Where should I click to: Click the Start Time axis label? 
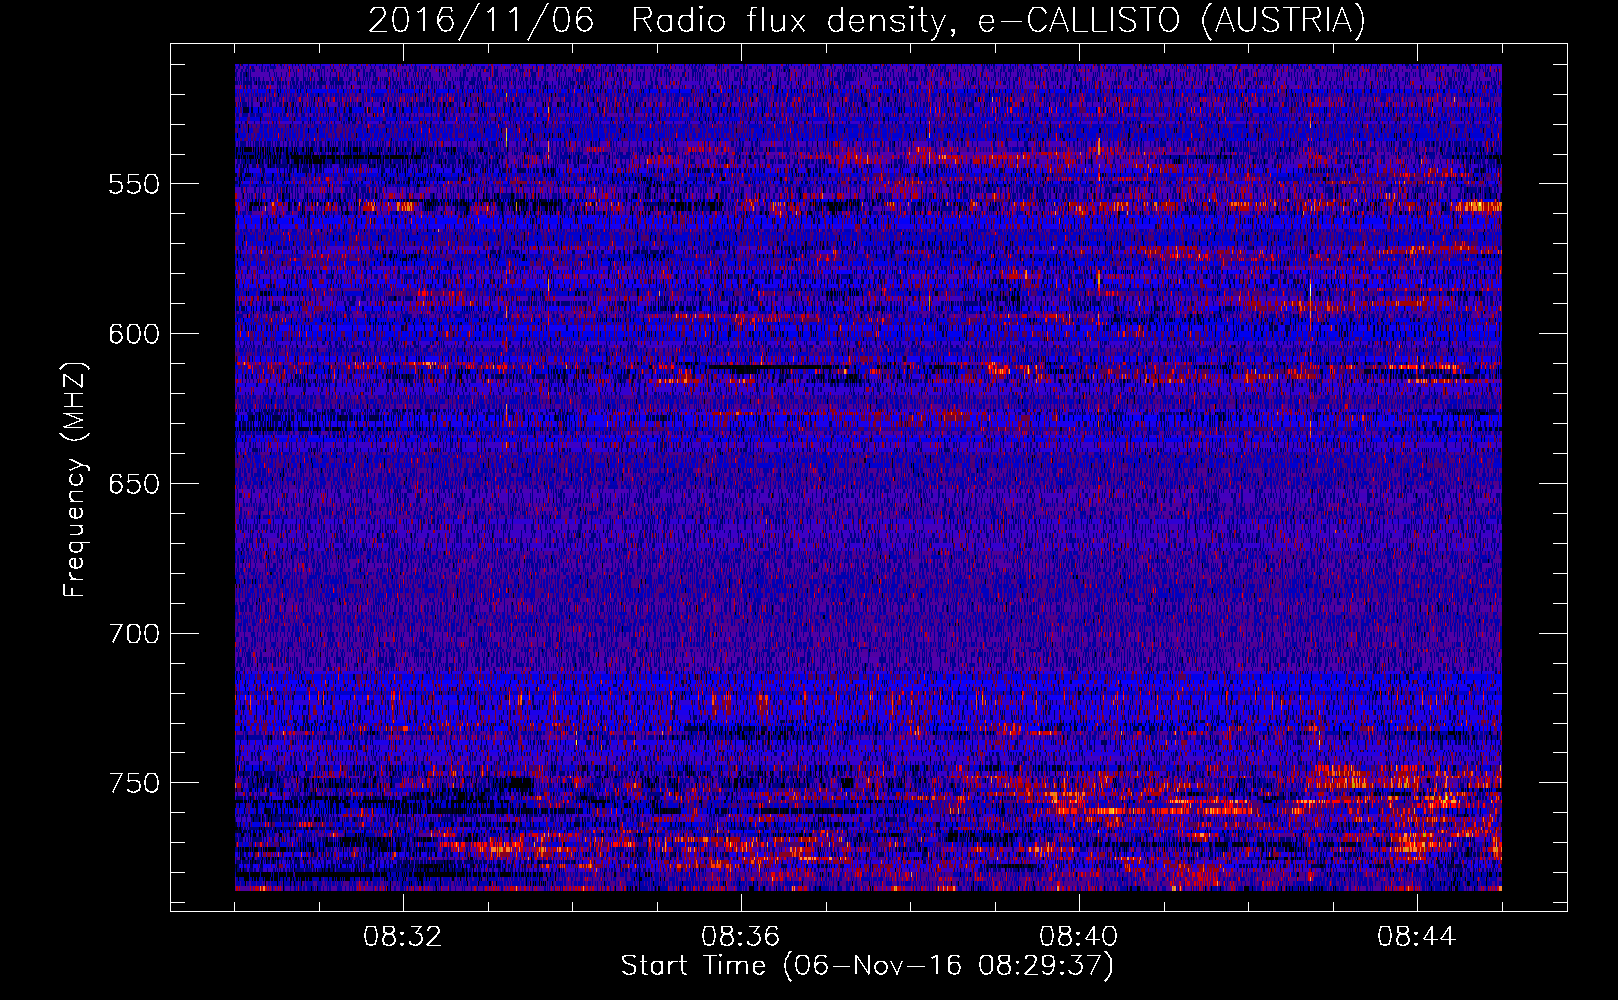coord(867,966)
